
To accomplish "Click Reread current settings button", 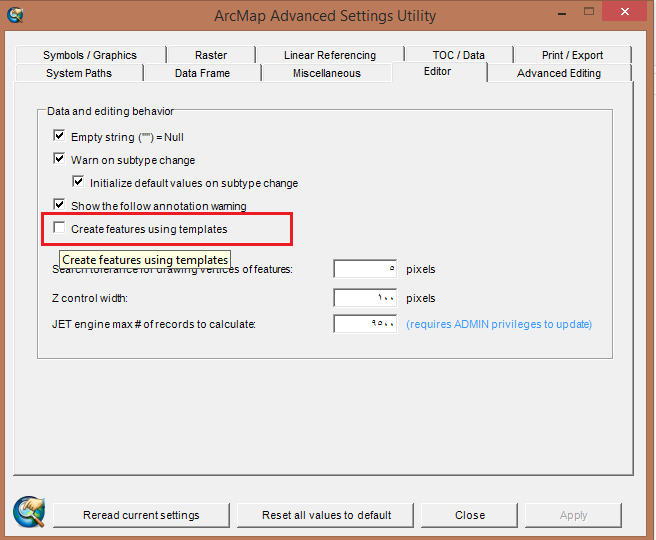I will (x=141, y=515).
